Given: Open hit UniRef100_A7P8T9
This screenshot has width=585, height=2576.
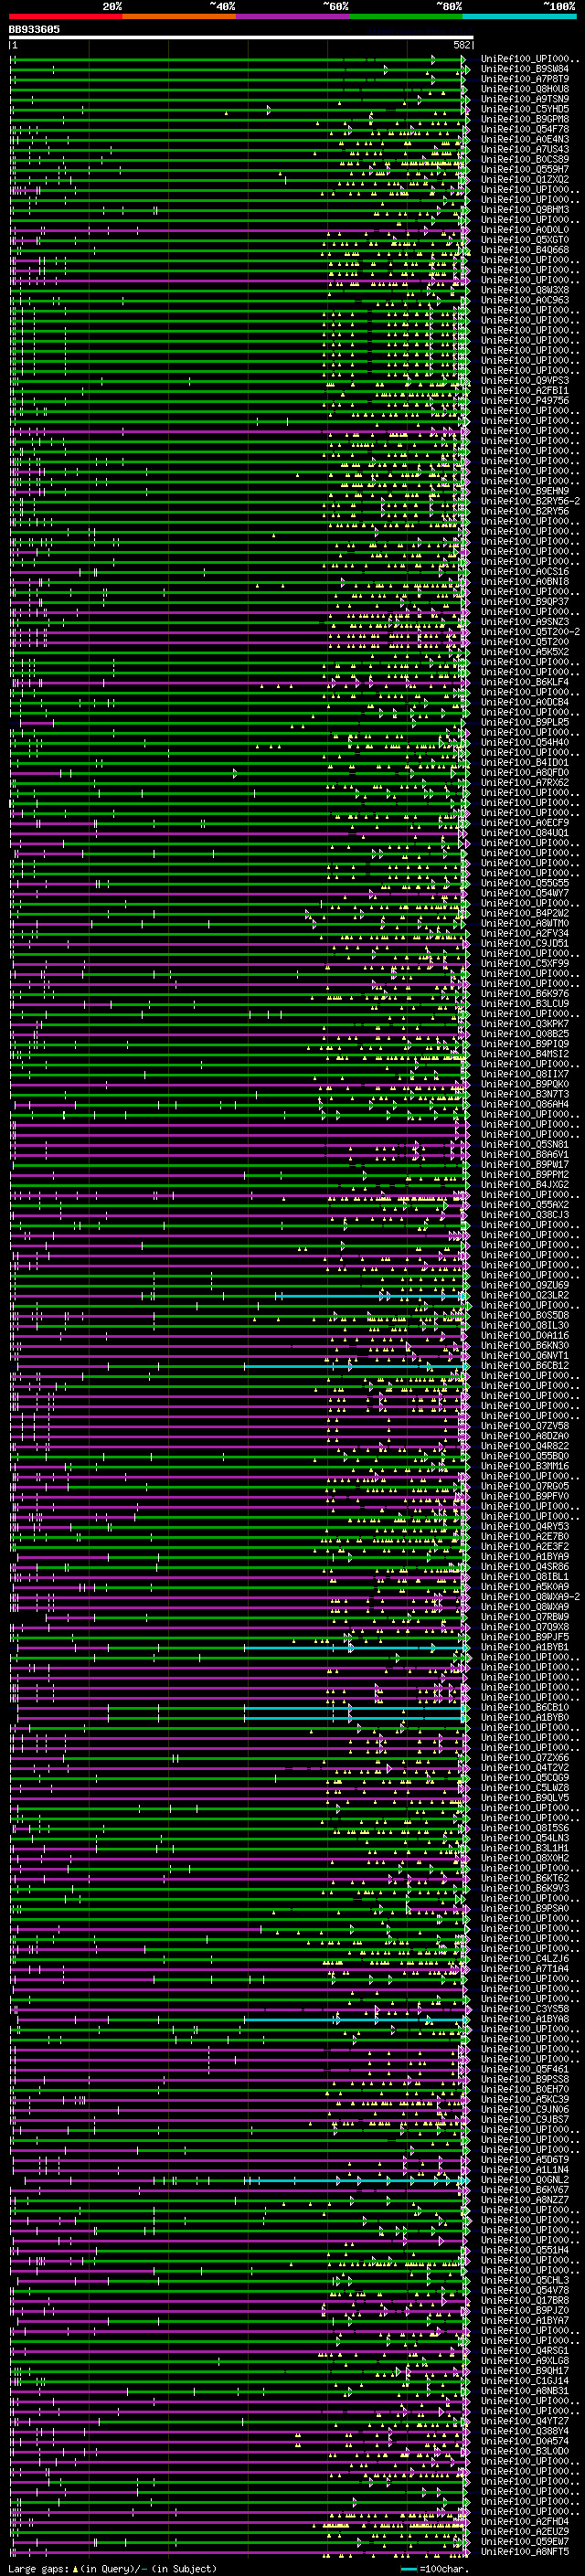Looking at the screenshot, I should (525, 79).
